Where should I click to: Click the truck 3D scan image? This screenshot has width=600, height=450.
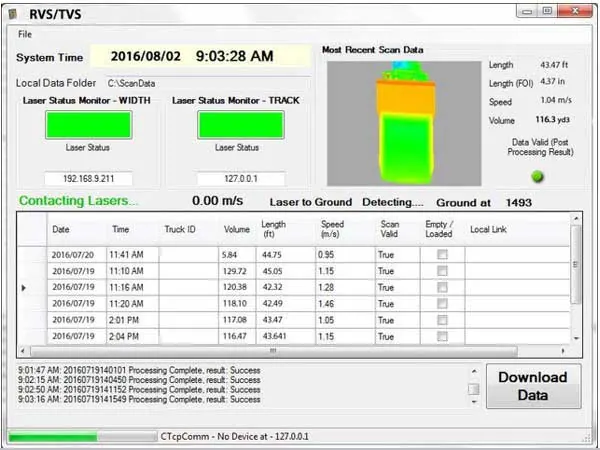click(x=404, y=124)
